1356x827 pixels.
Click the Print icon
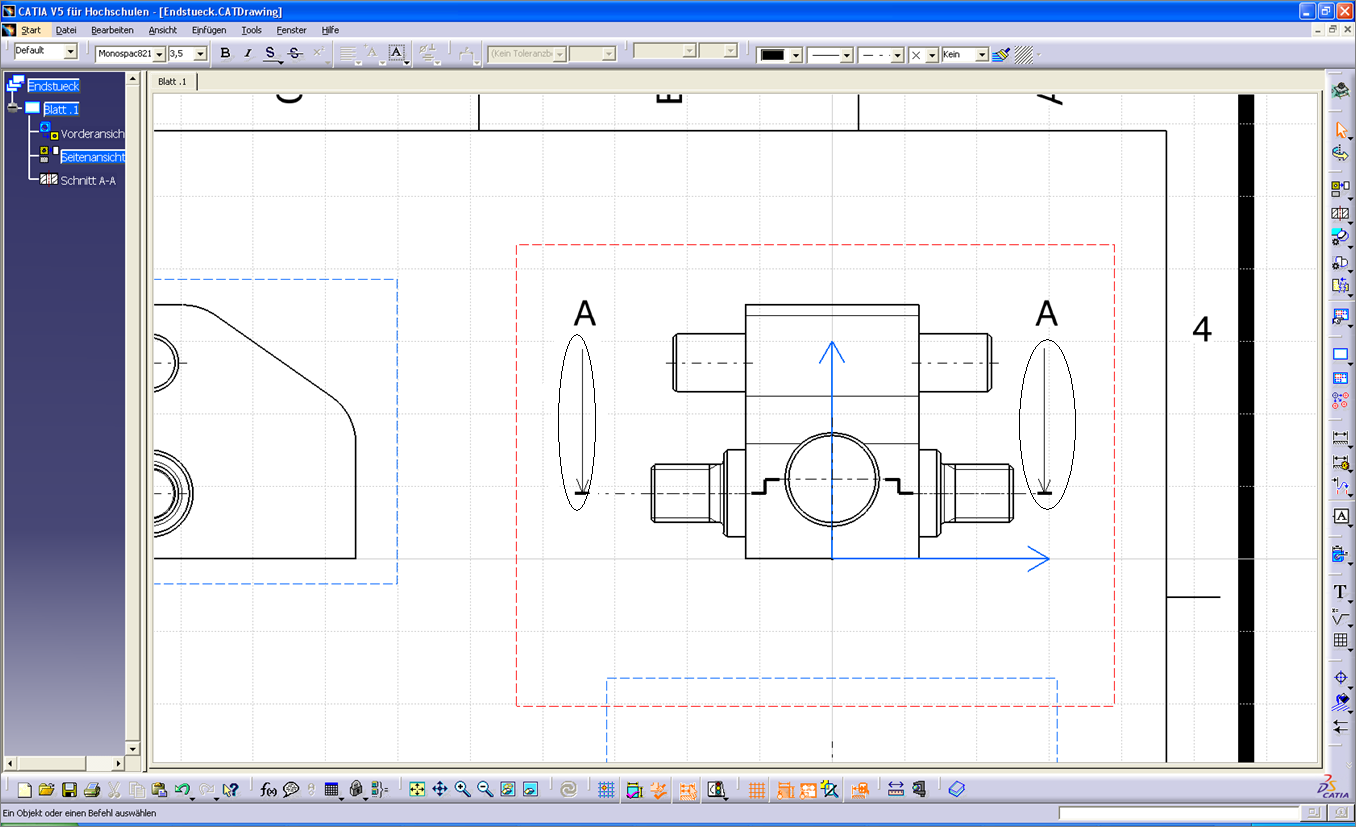point(92,790)
